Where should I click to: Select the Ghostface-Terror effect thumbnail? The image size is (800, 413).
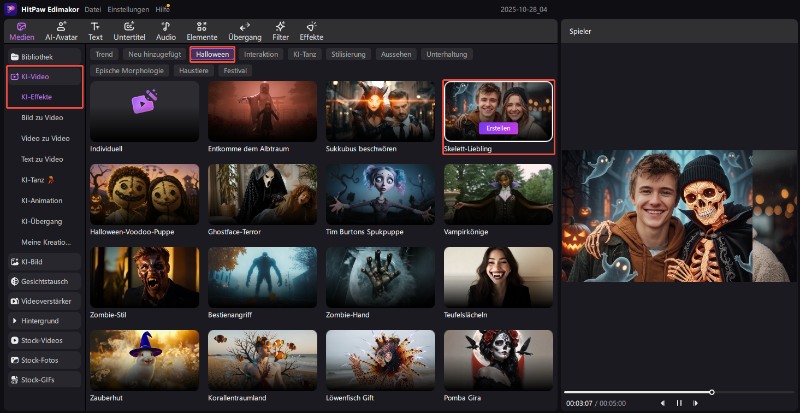[262, 193]
